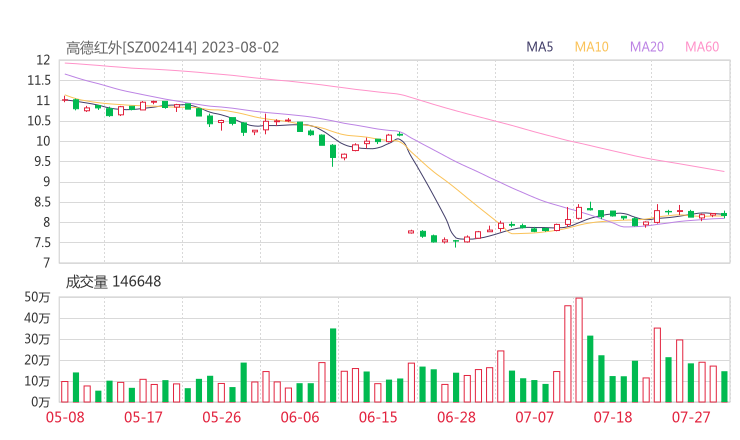Click the 07-18 date axis label

tap(613, 417)
